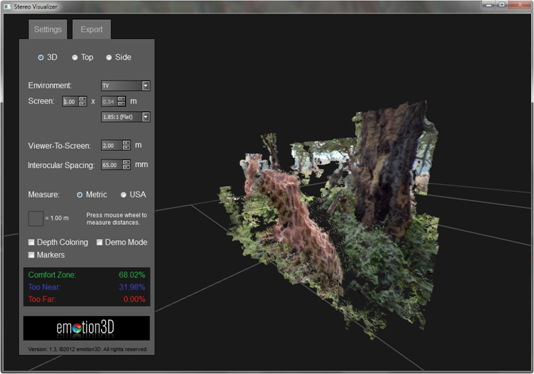Click the Screen width input field
Screen dimensions: 534x374
[70, 102]
